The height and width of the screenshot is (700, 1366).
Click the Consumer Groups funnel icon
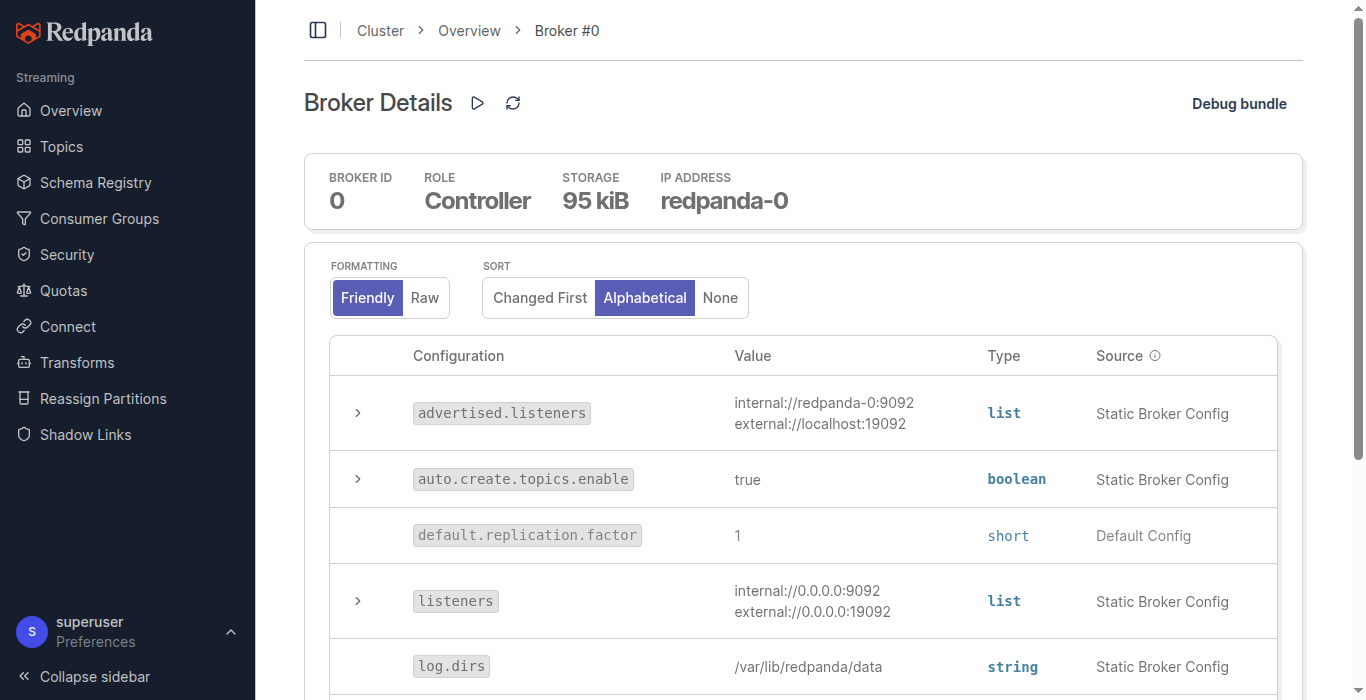(24, 219)
